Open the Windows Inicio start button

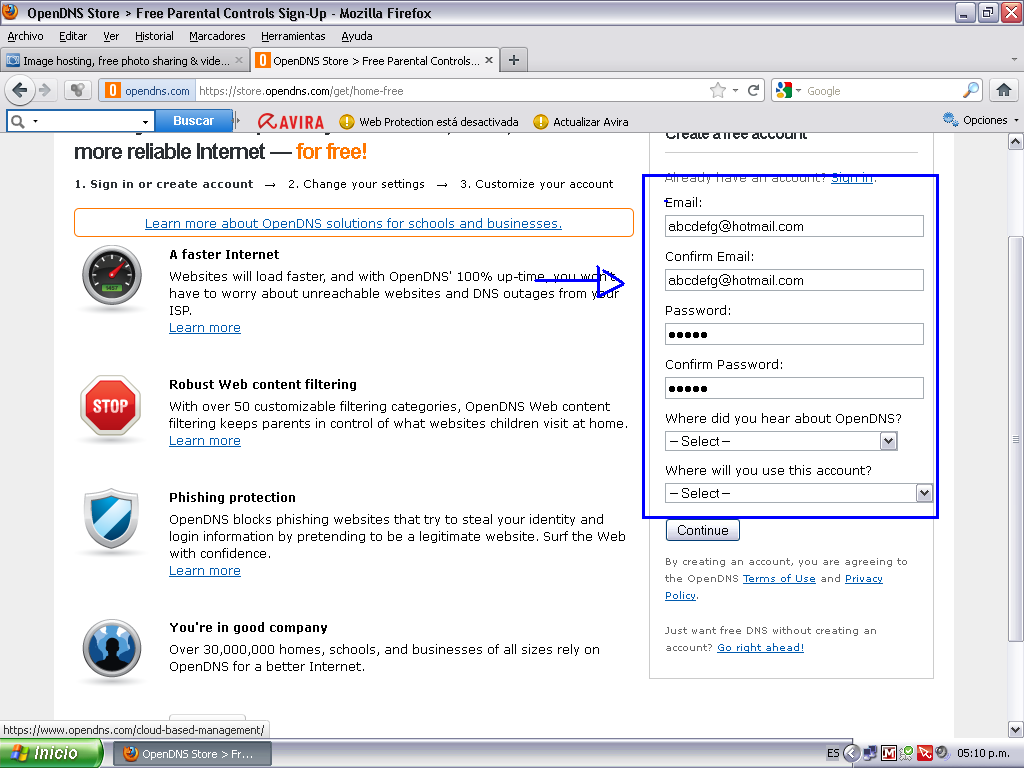coord(51,753)
